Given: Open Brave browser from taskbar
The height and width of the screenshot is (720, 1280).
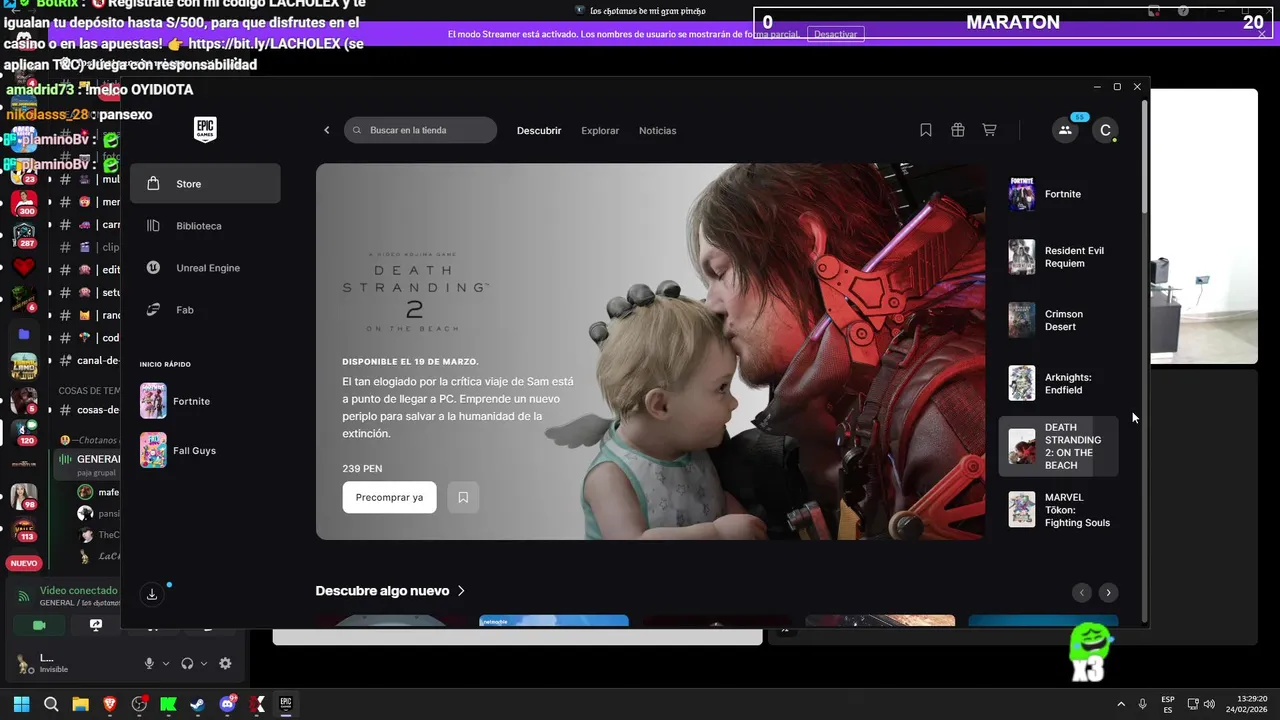Looking at the screenshot, I should [110, 704].
